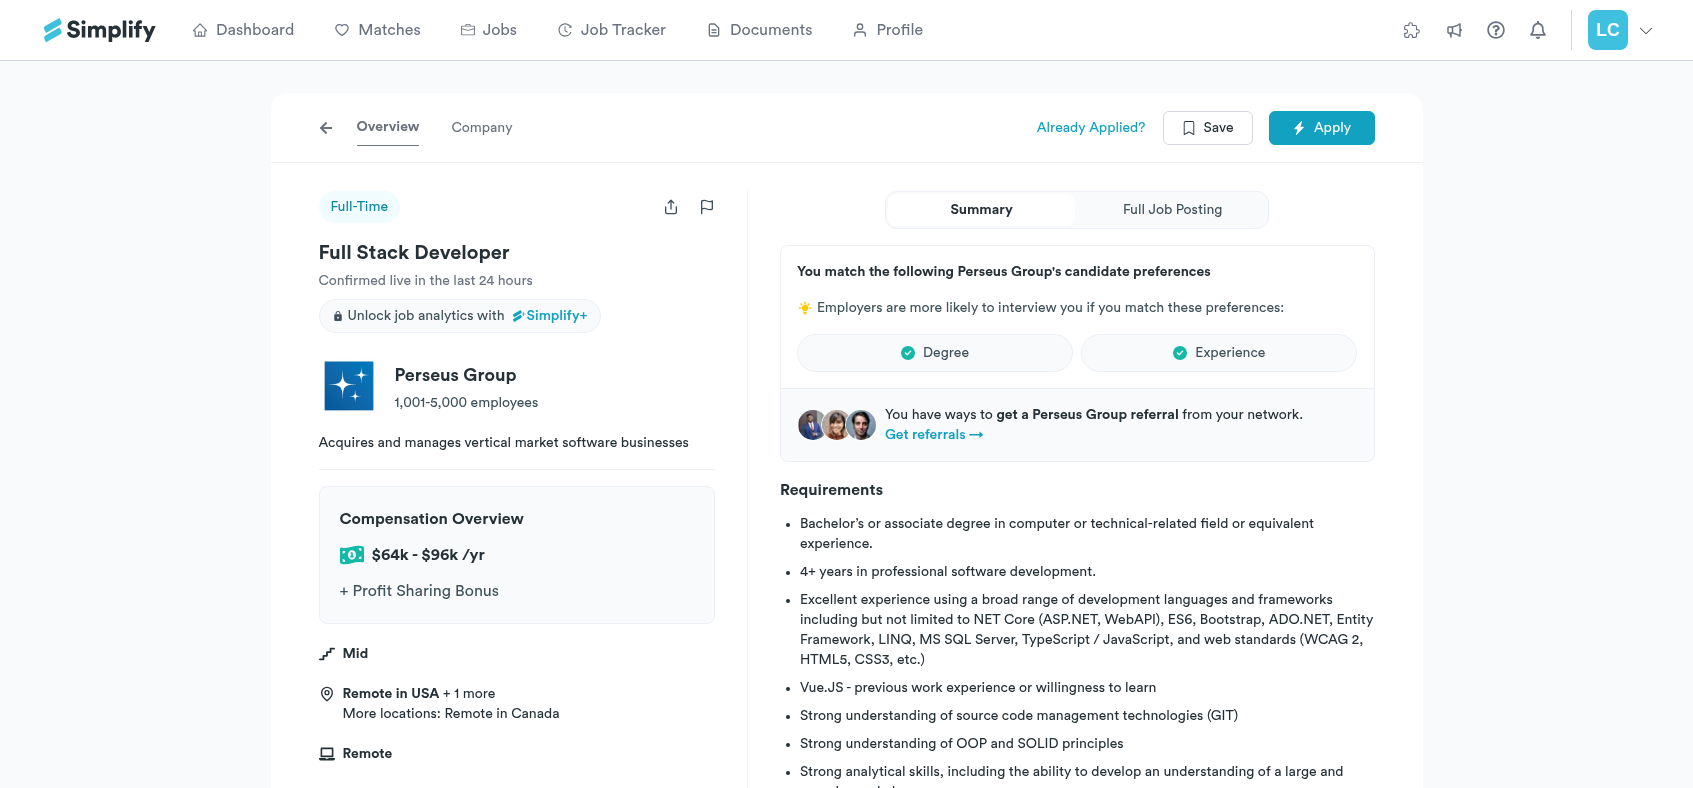The image size is (1693, 788).
Task: Select the Degree preference chip
Action: 934,353
